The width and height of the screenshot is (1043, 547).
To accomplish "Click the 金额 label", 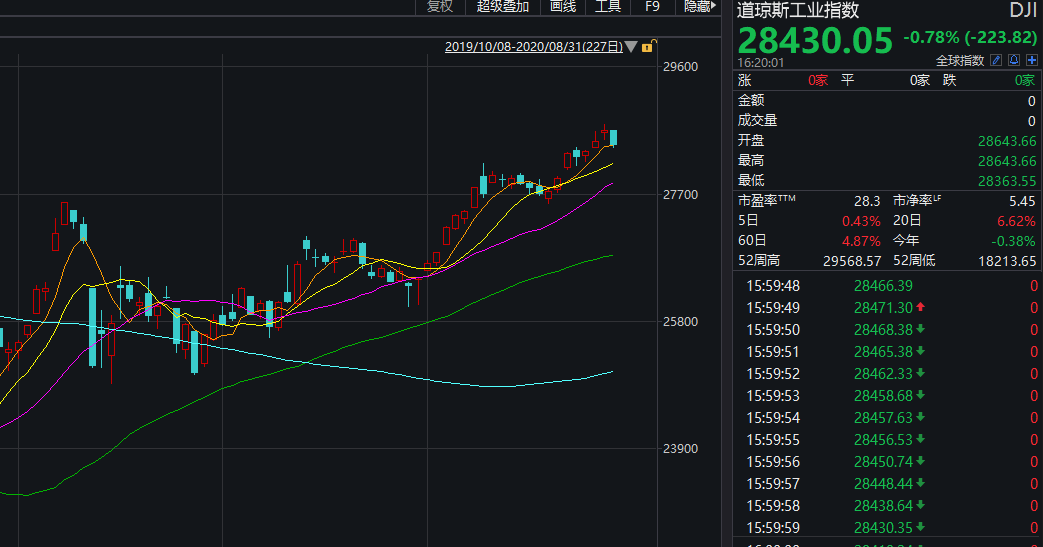I will pos(751,100).
